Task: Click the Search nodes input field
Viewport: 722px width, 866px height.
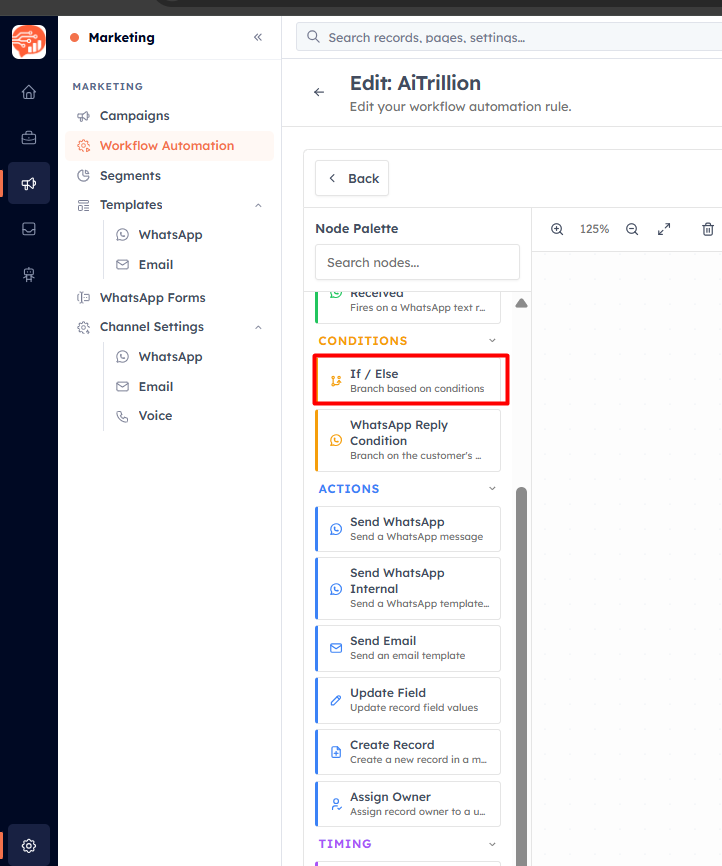Action: click(x=417, y=262)
